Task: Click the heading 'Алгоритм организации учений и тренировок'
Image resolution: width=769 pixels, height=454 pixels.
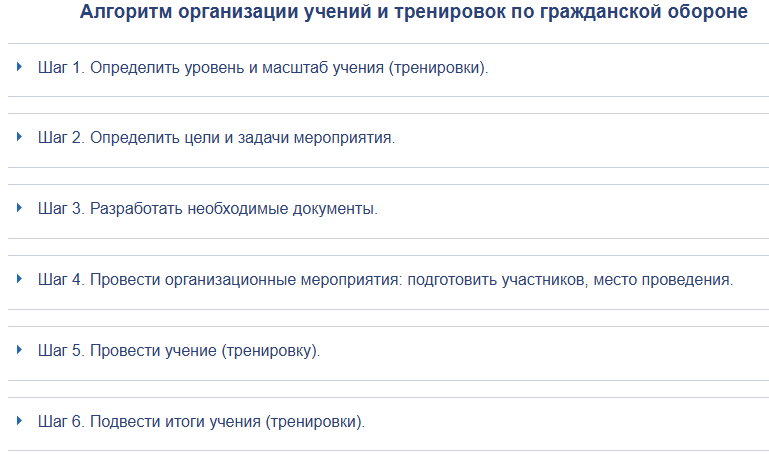Action: pos(412,13)
